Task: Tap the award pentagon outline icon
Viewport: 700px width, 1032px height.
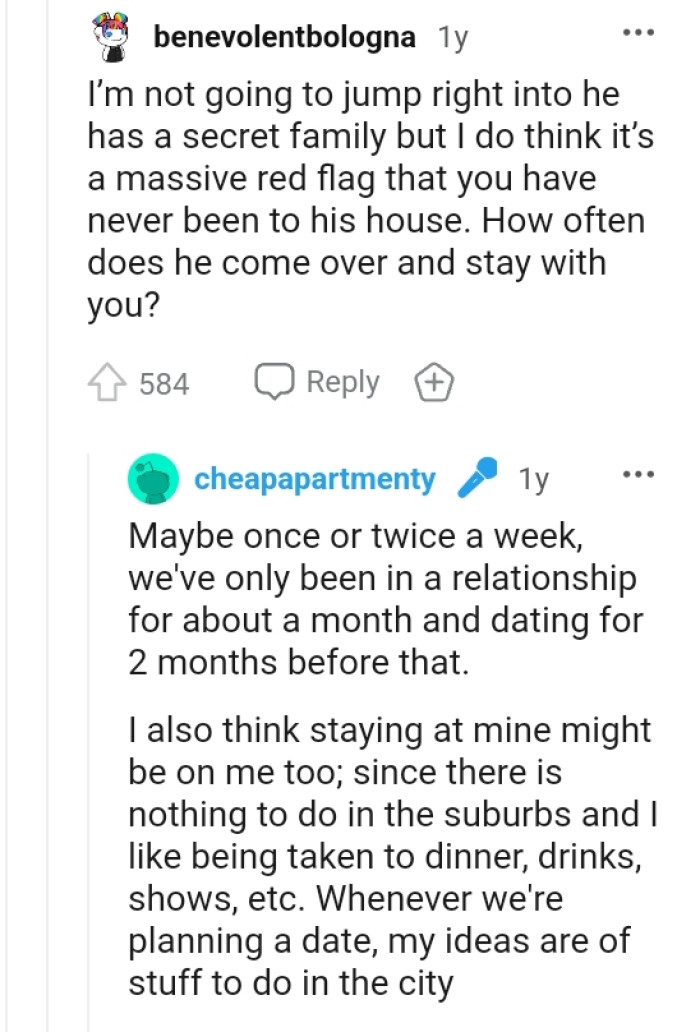Action: [x=434, y=381]
